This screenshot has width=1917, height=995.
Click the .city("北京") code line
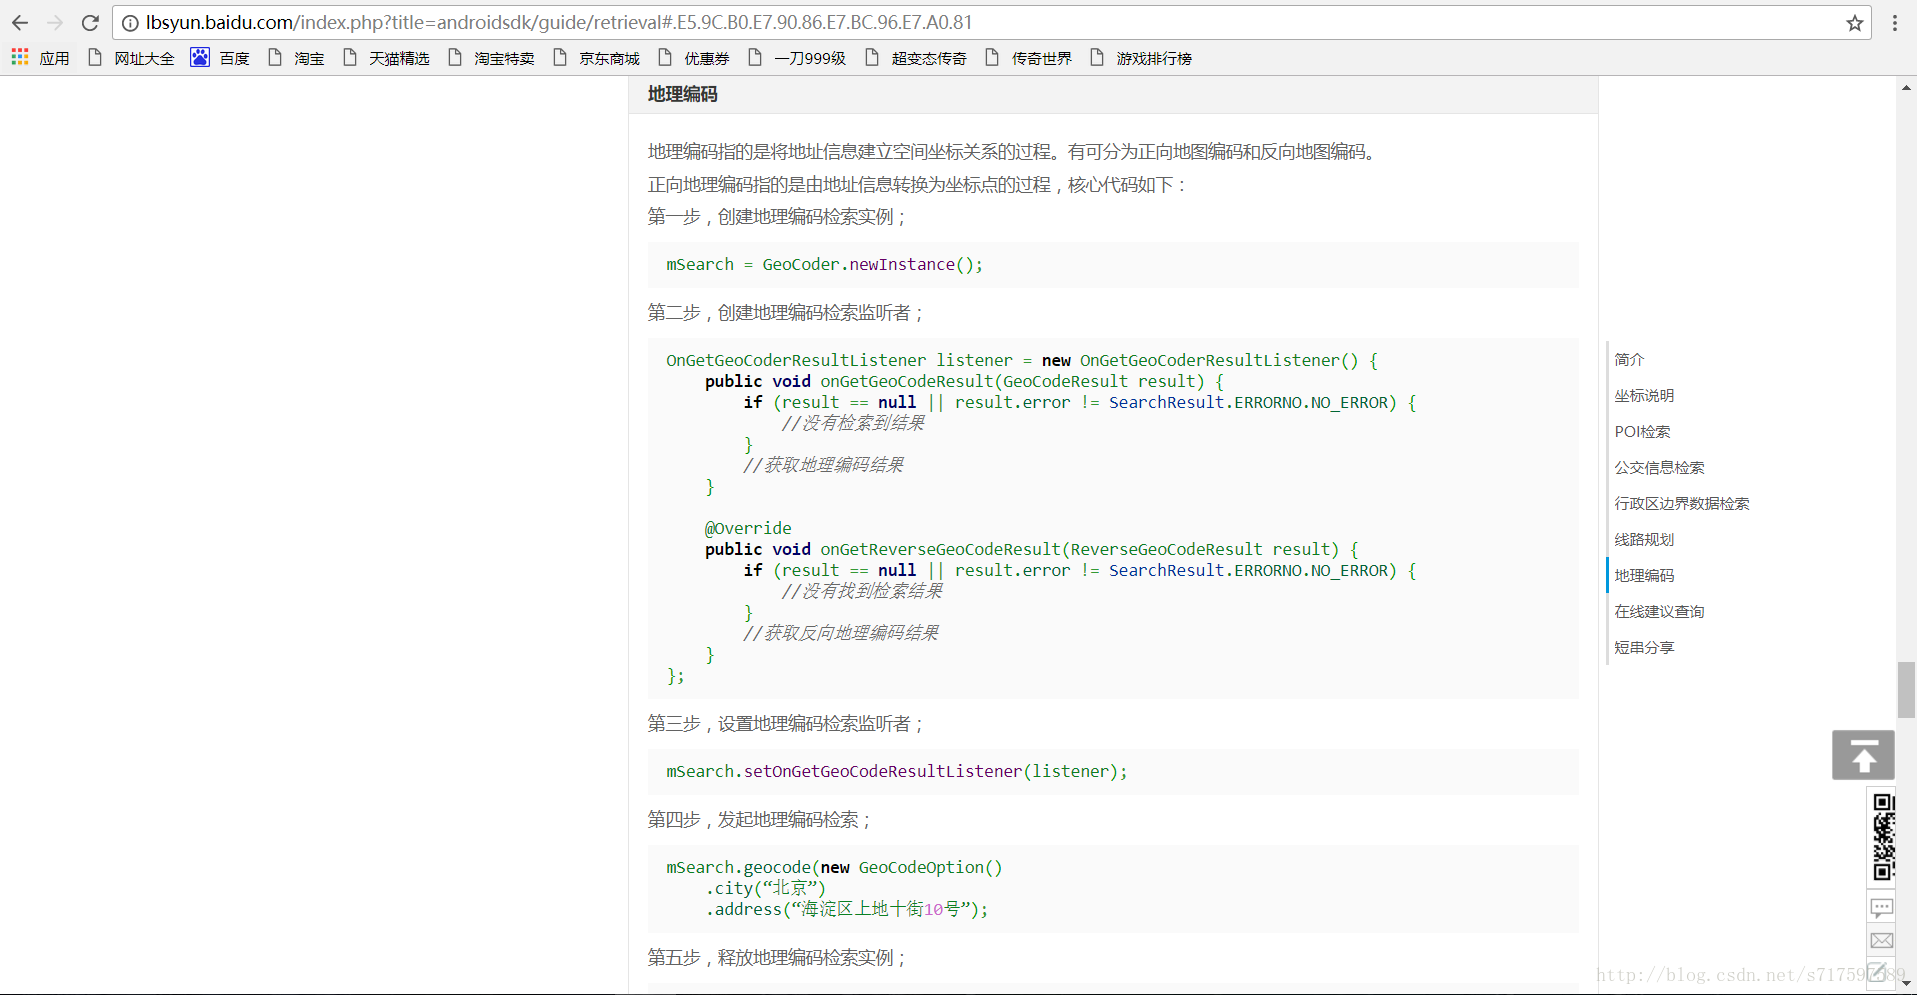pos(766,888)
